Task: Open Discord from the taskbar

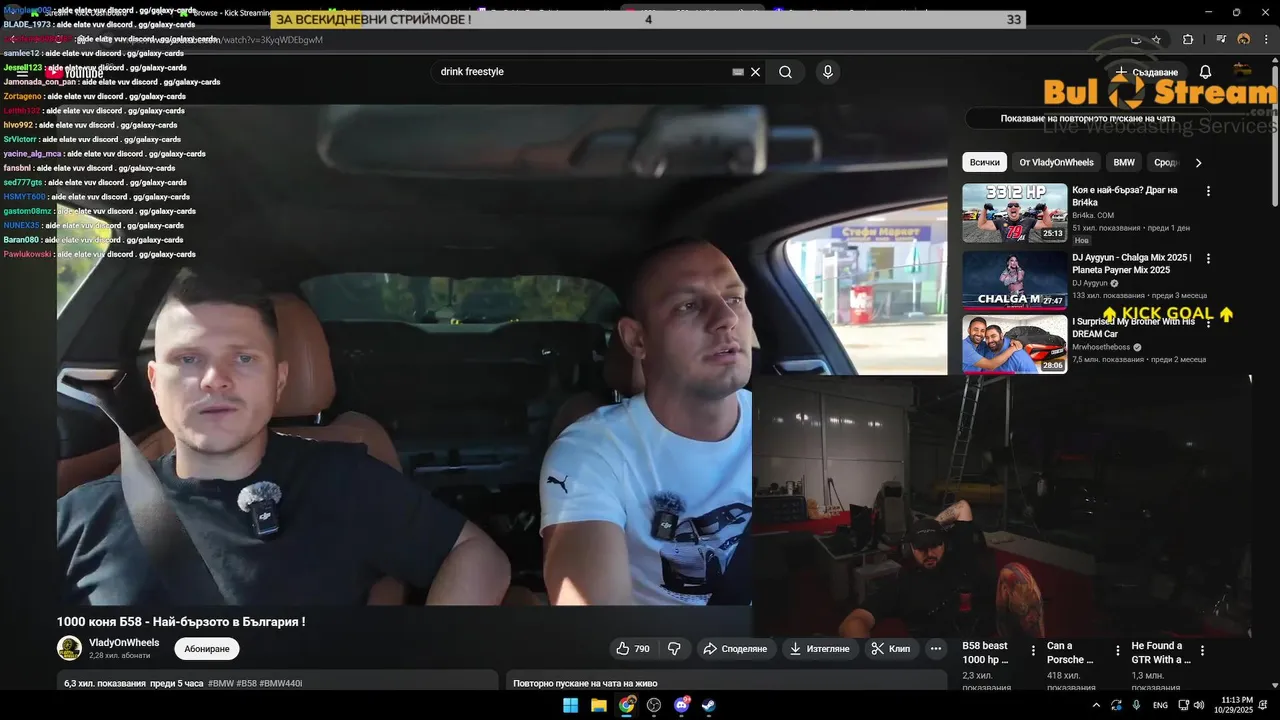Action: point(682,705)
